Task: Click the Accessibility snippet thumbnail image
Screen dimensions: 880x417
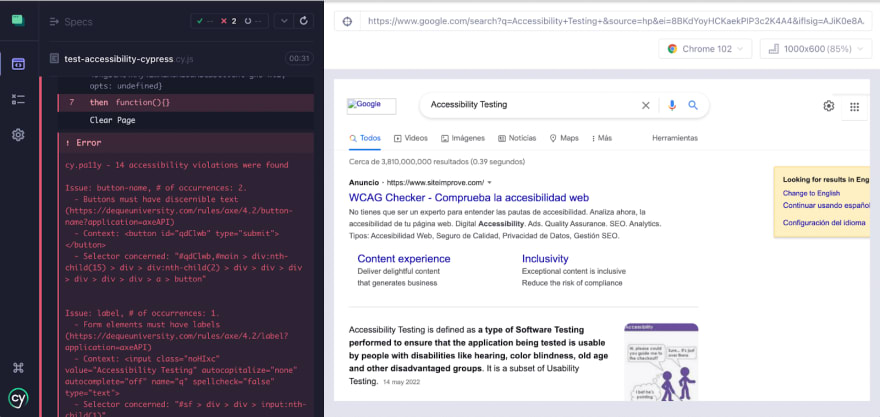Action: (661, 362)
